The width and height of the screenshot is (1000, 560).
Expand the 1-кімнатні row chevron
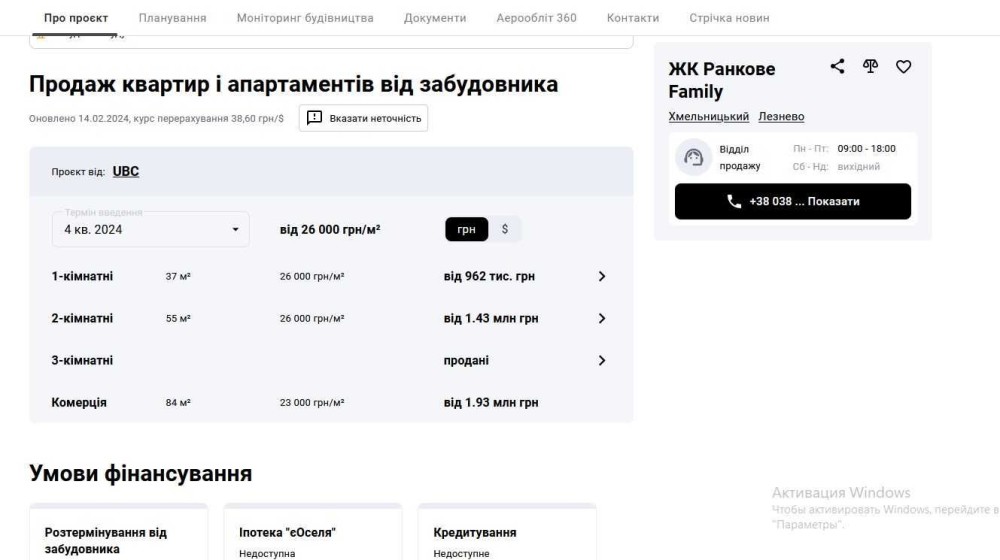click(602, 276)
